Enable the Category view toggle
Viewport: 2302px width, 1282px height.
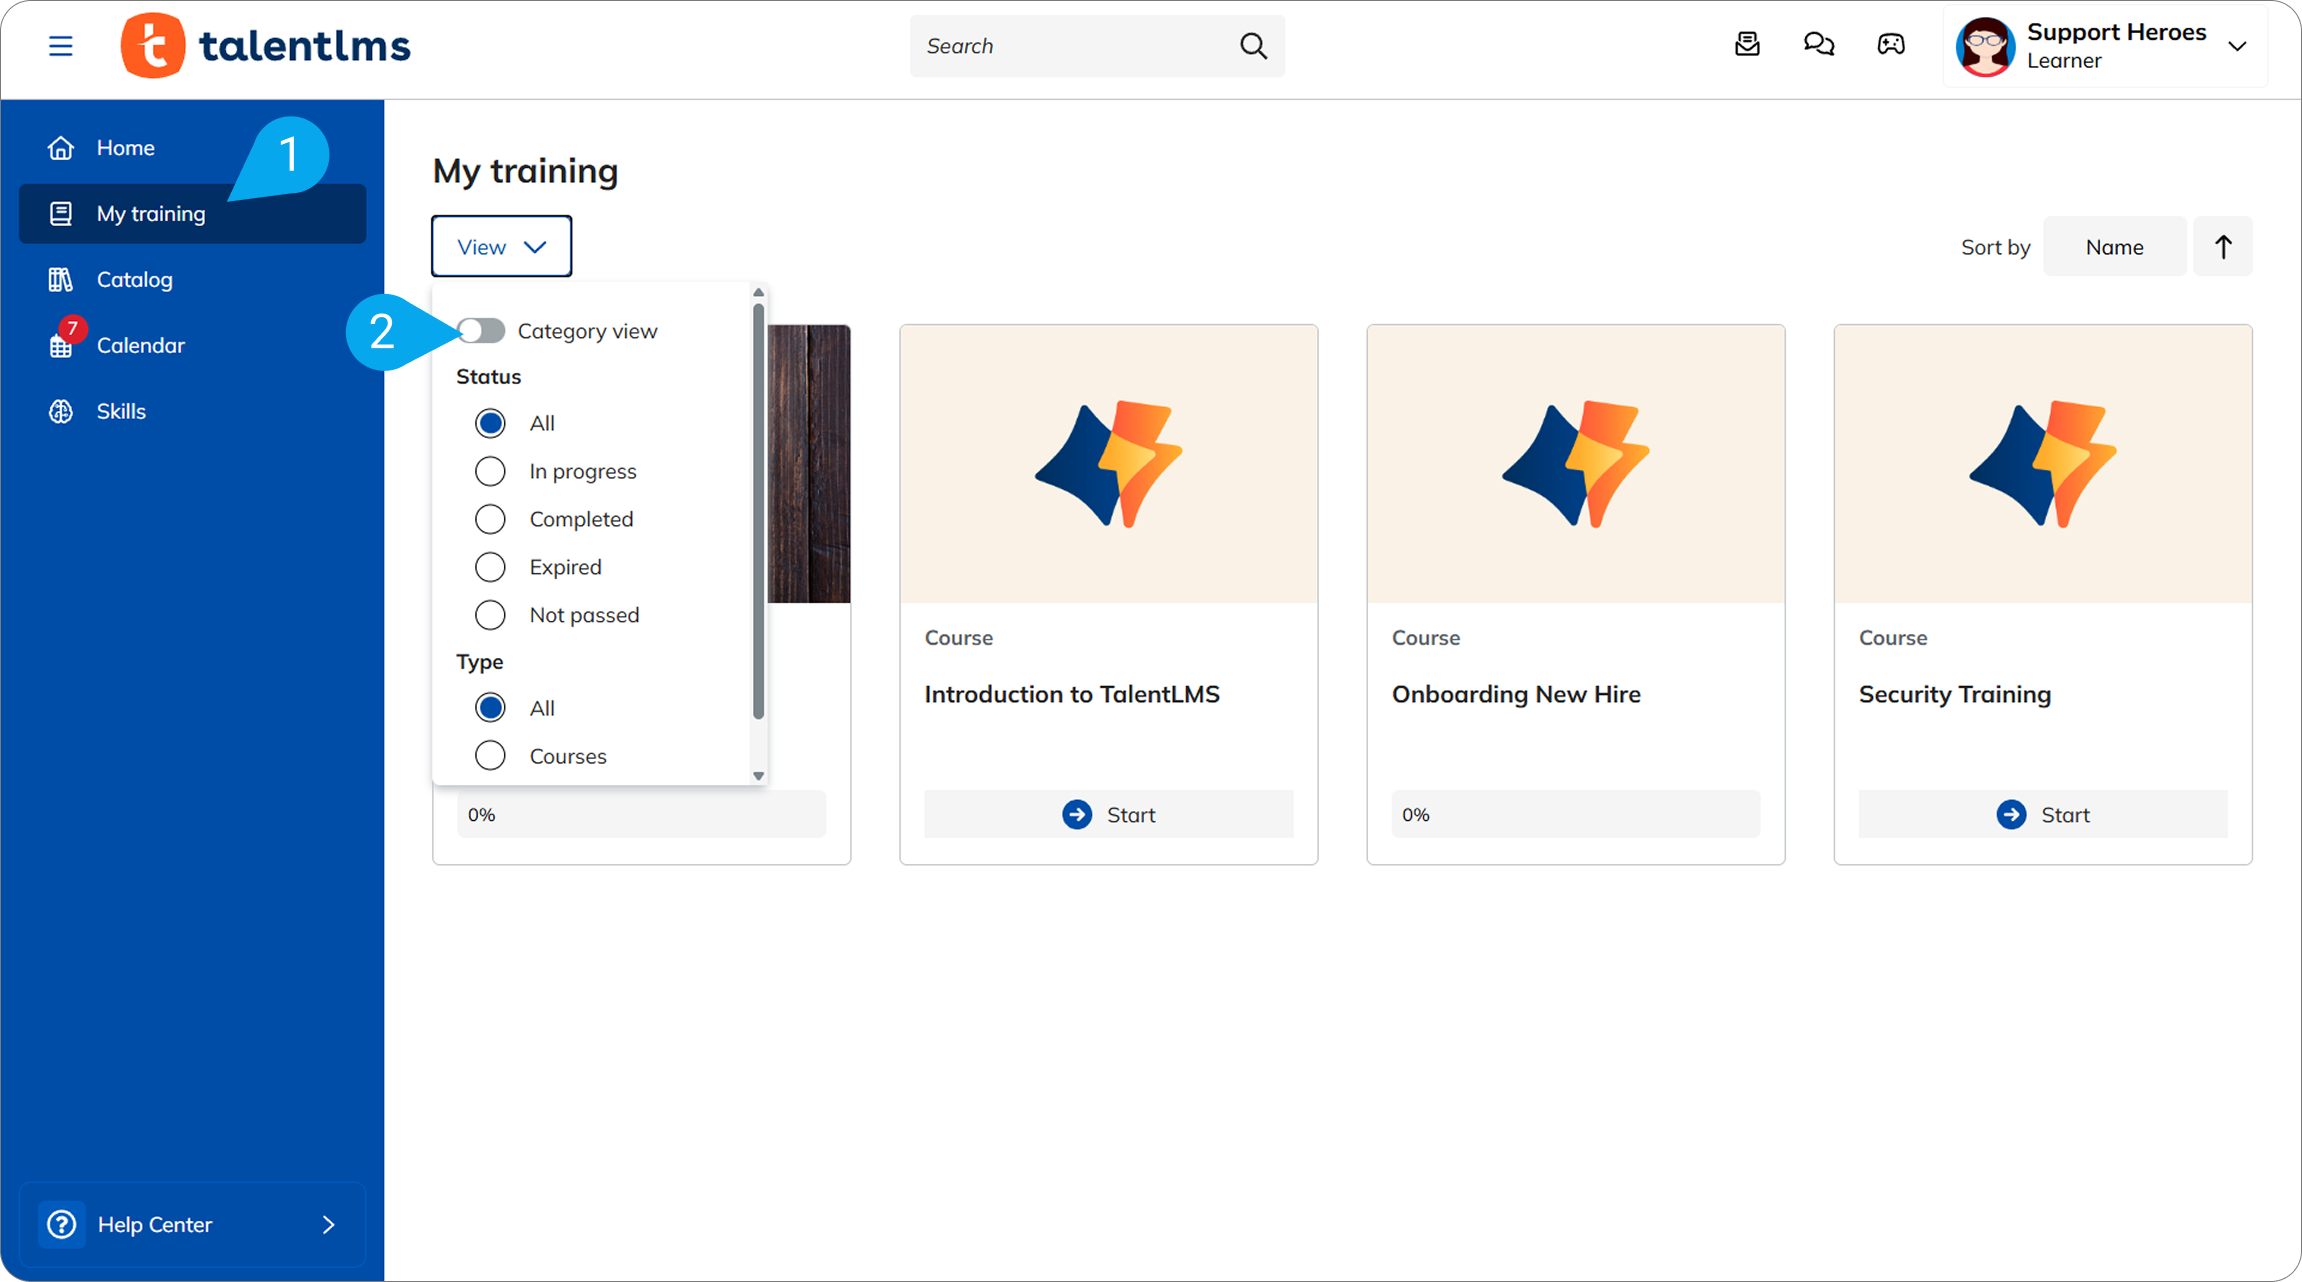[x=482, y=331]
